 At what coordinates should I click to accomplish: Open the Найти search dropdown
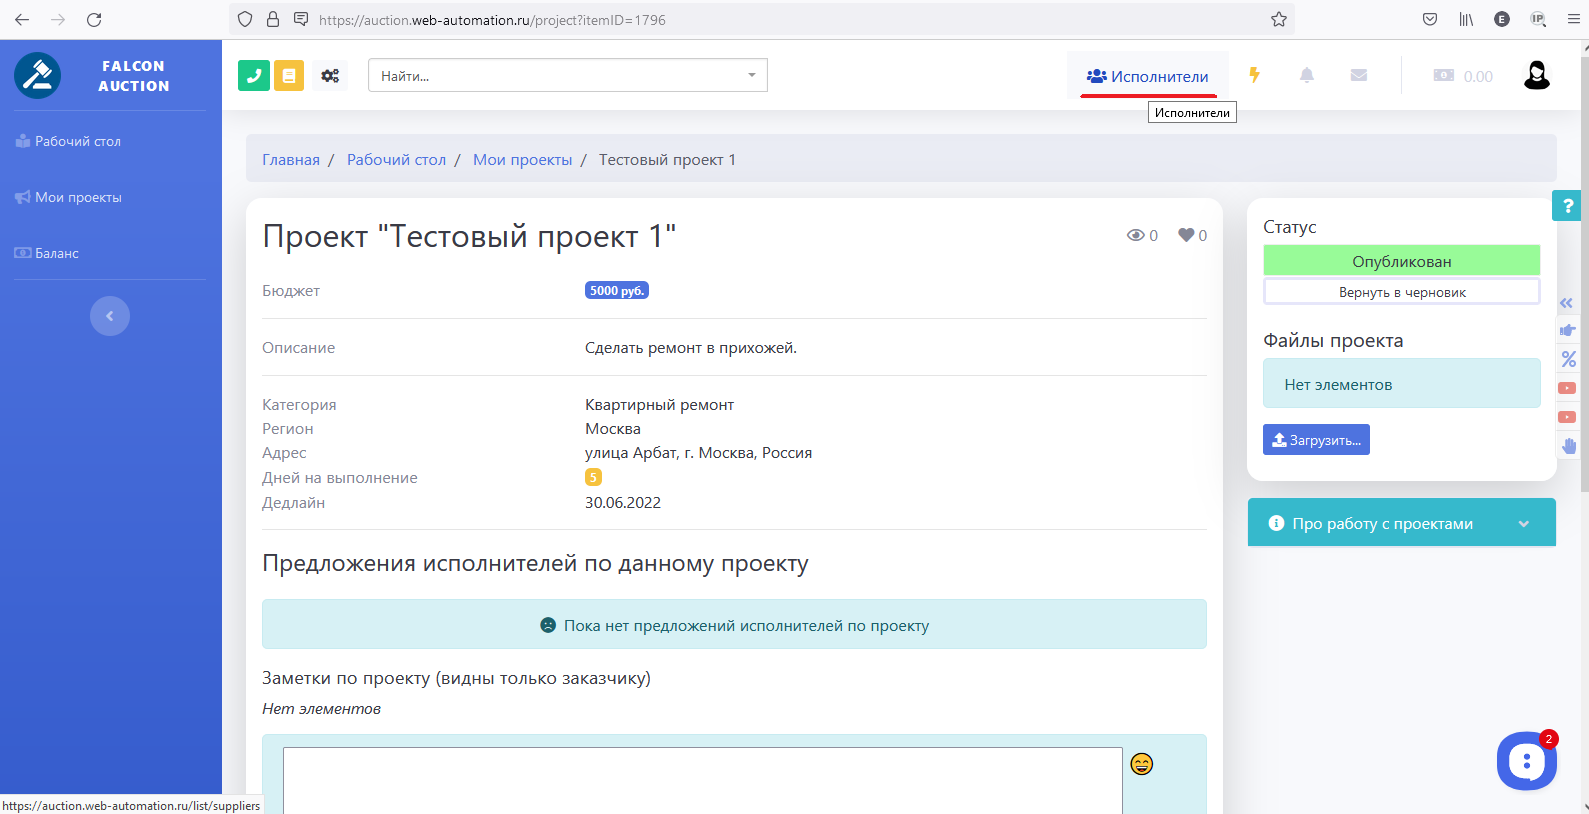567,75
